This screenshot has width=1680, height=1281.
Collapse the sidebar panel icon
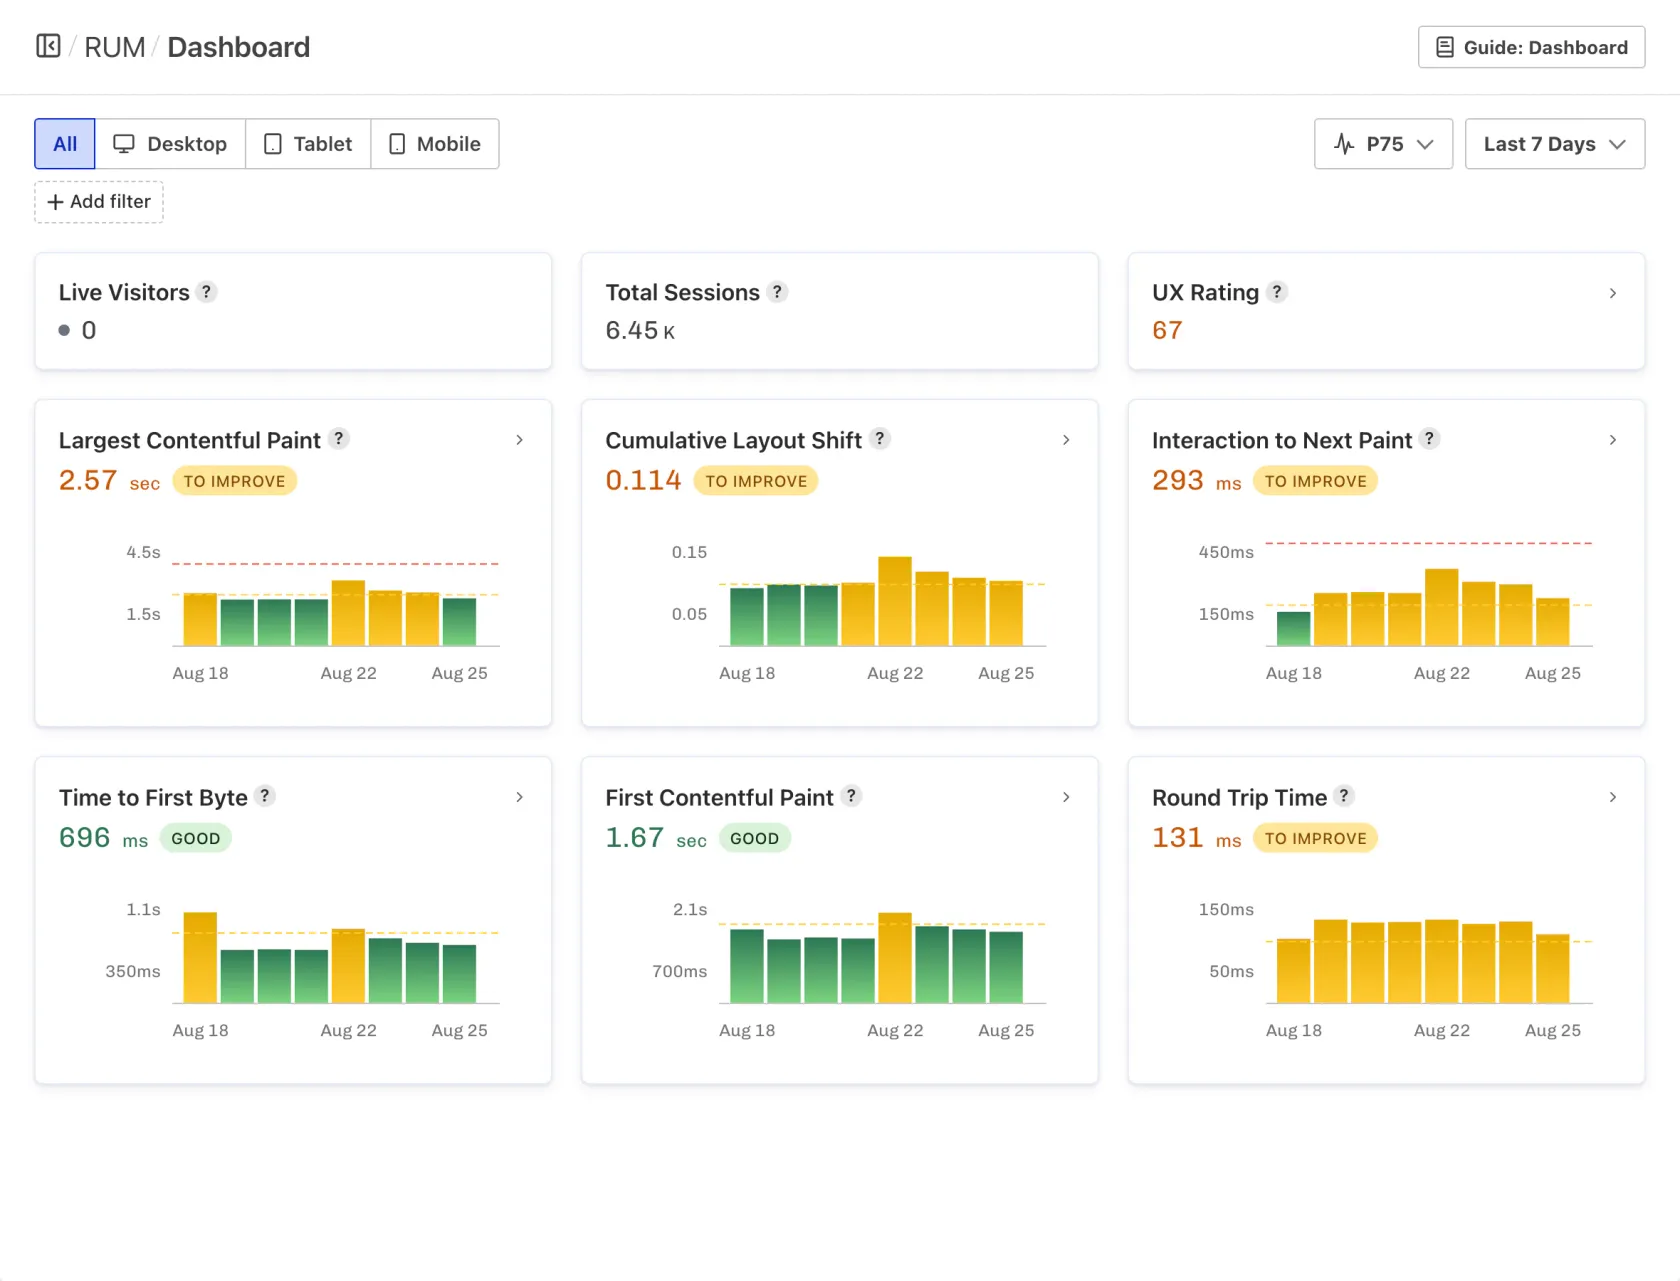coord(48,46)
